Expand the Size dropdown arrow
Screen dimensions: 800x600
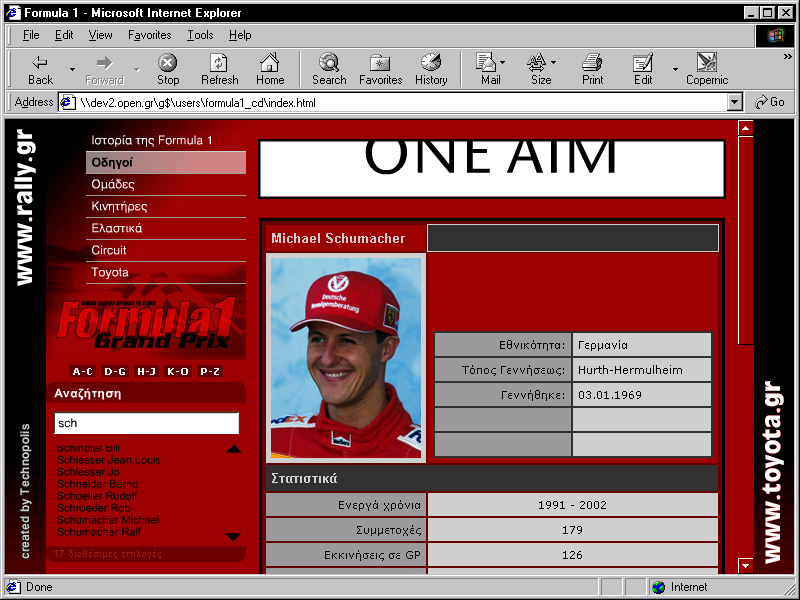click(x=554, y=63)
